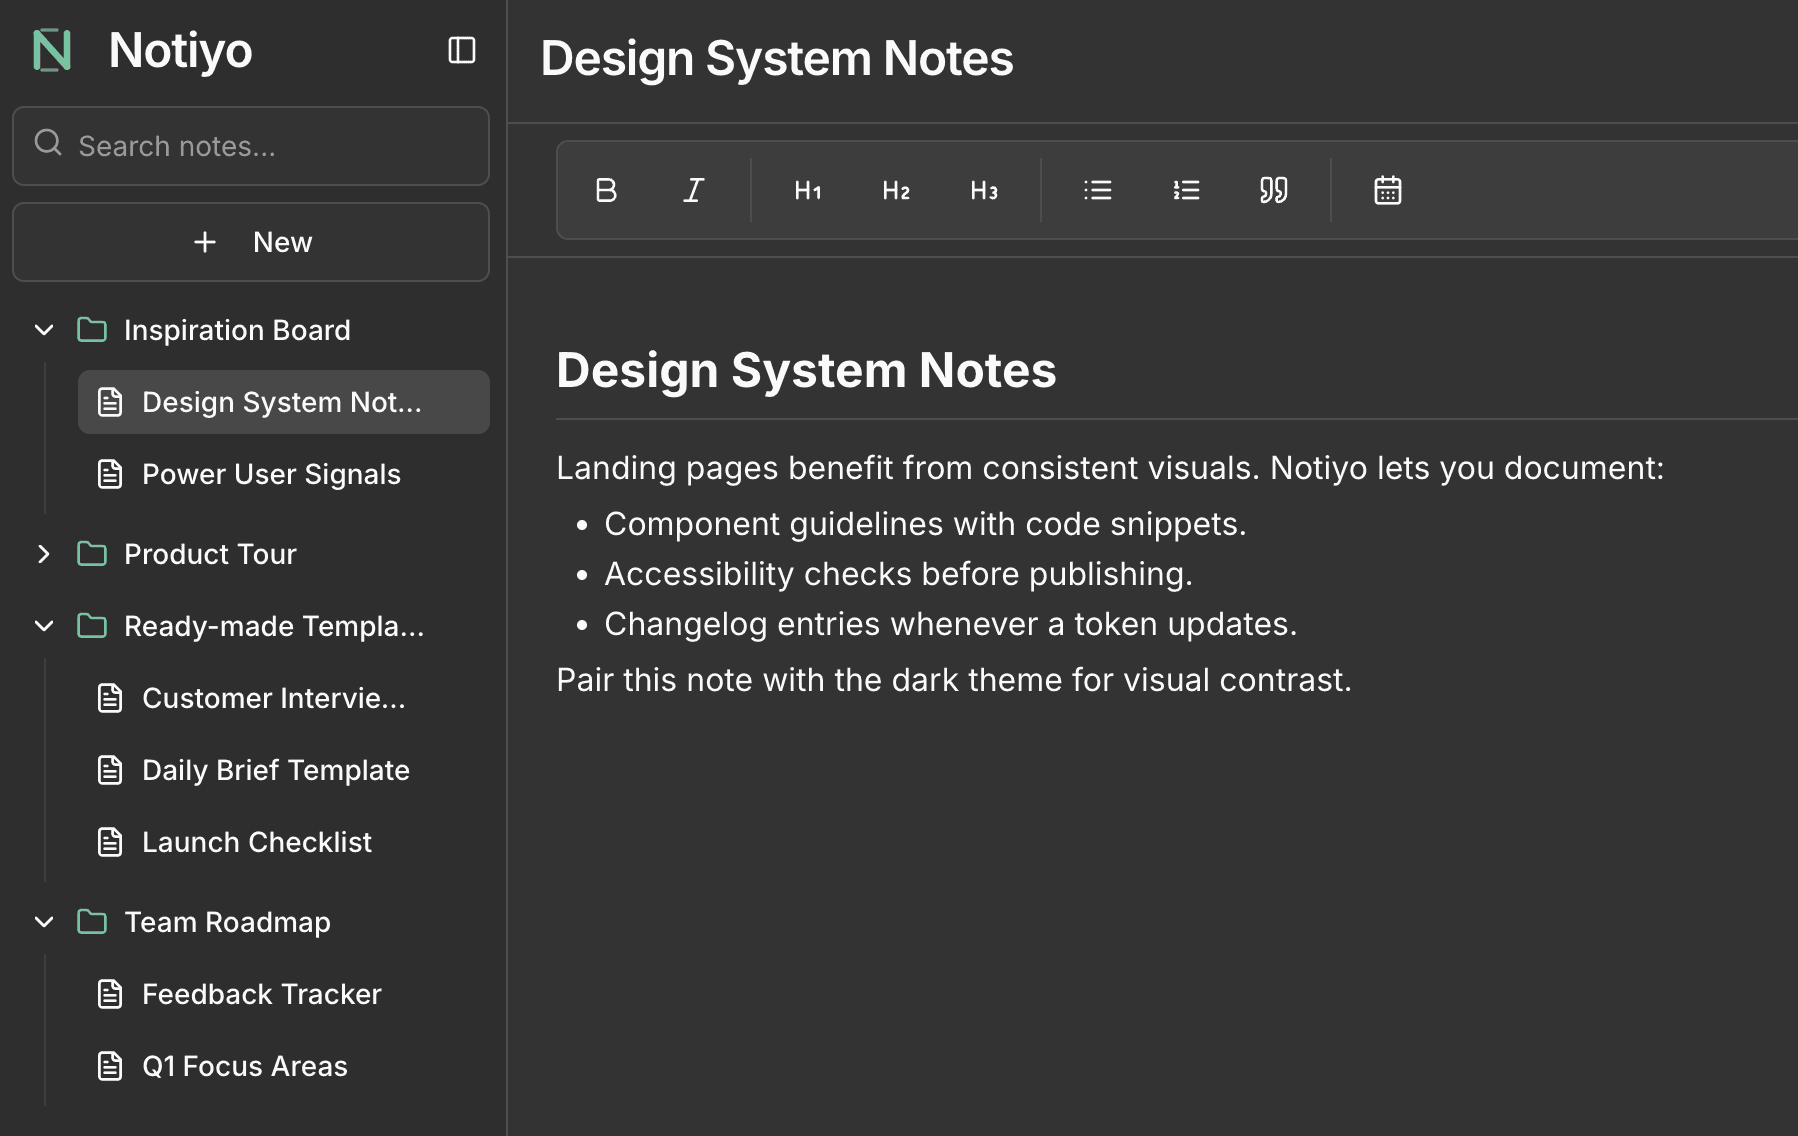Insert a numbered list
This screenshot has height=1136, width=1798.
1186,190
